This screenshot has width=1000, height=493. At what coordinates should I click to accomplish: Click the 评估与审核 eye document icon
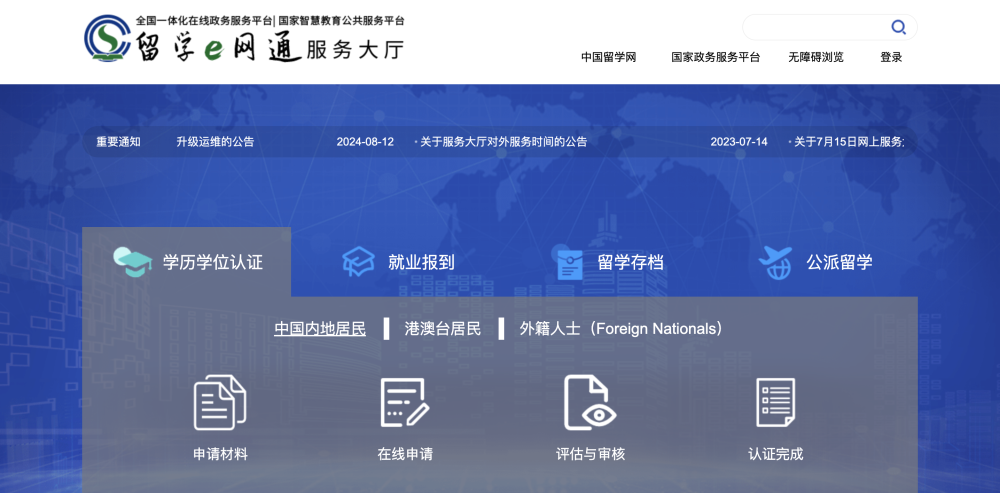pos(590,402)
